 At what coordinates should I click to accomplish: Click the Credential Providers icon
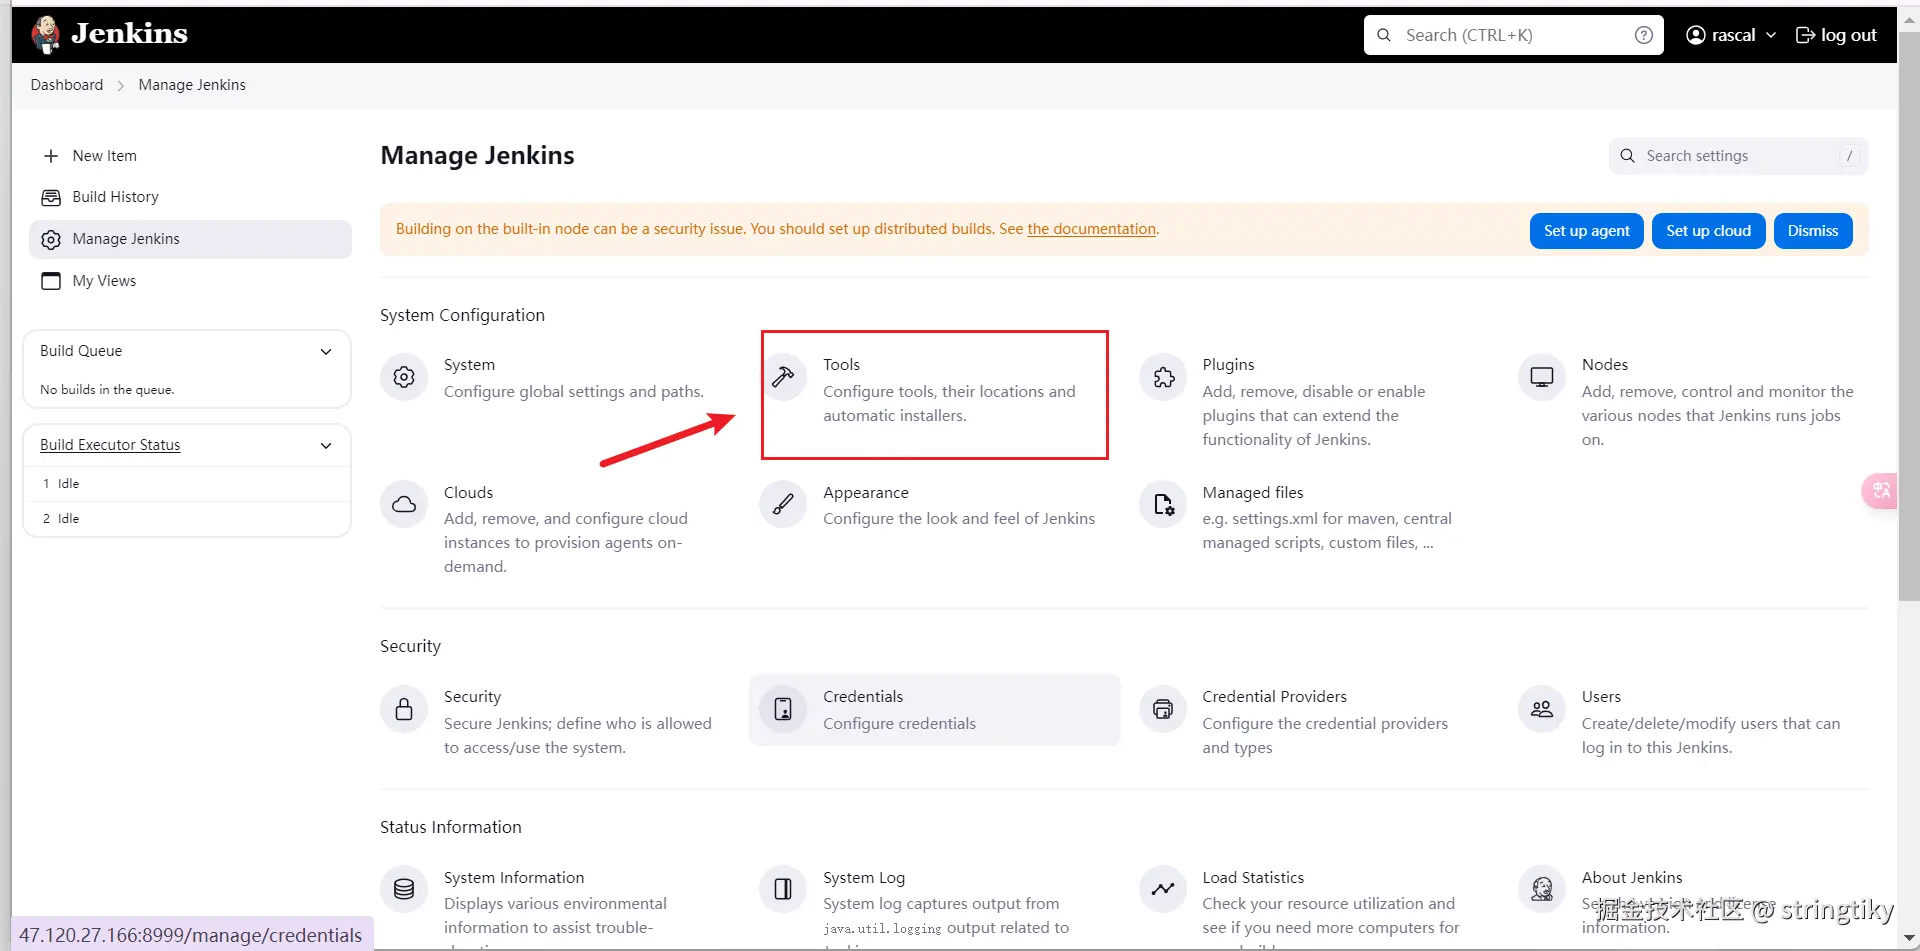coord(1163,709)
